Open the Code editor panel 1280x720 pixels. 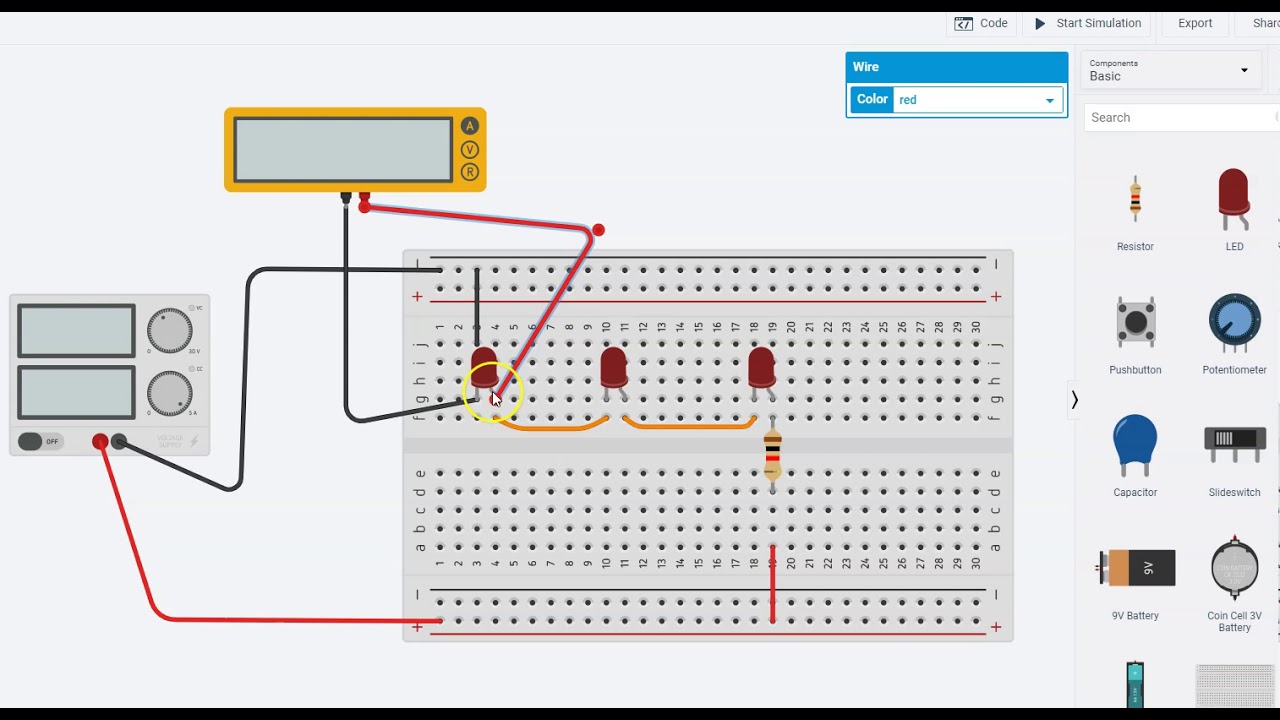[981, 23]
